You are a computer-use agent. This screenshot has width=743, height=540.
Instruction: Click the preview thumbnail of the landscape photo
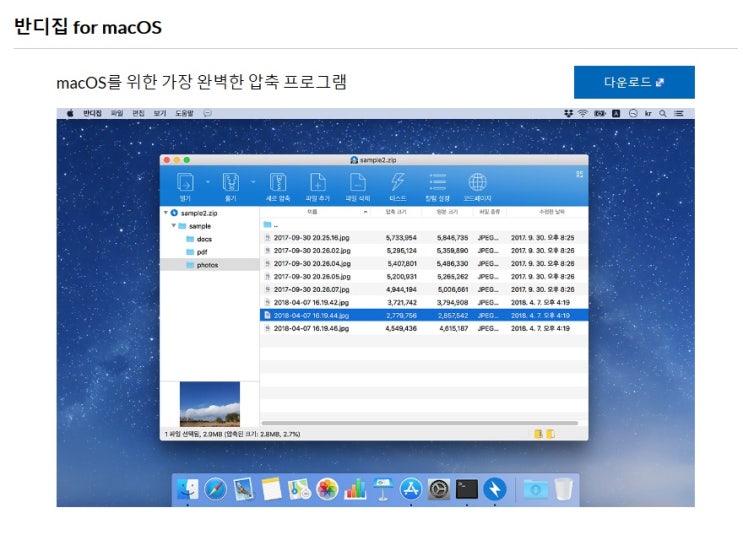210,404
